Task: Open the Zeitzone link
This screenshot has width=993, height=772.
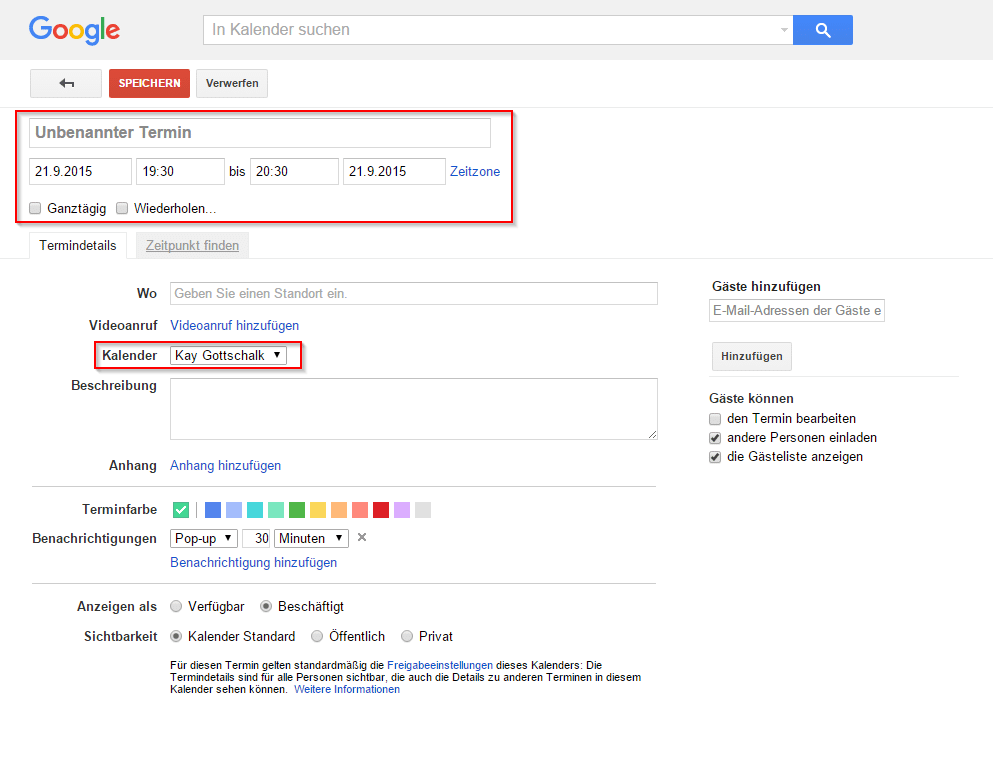Action: 475,172
